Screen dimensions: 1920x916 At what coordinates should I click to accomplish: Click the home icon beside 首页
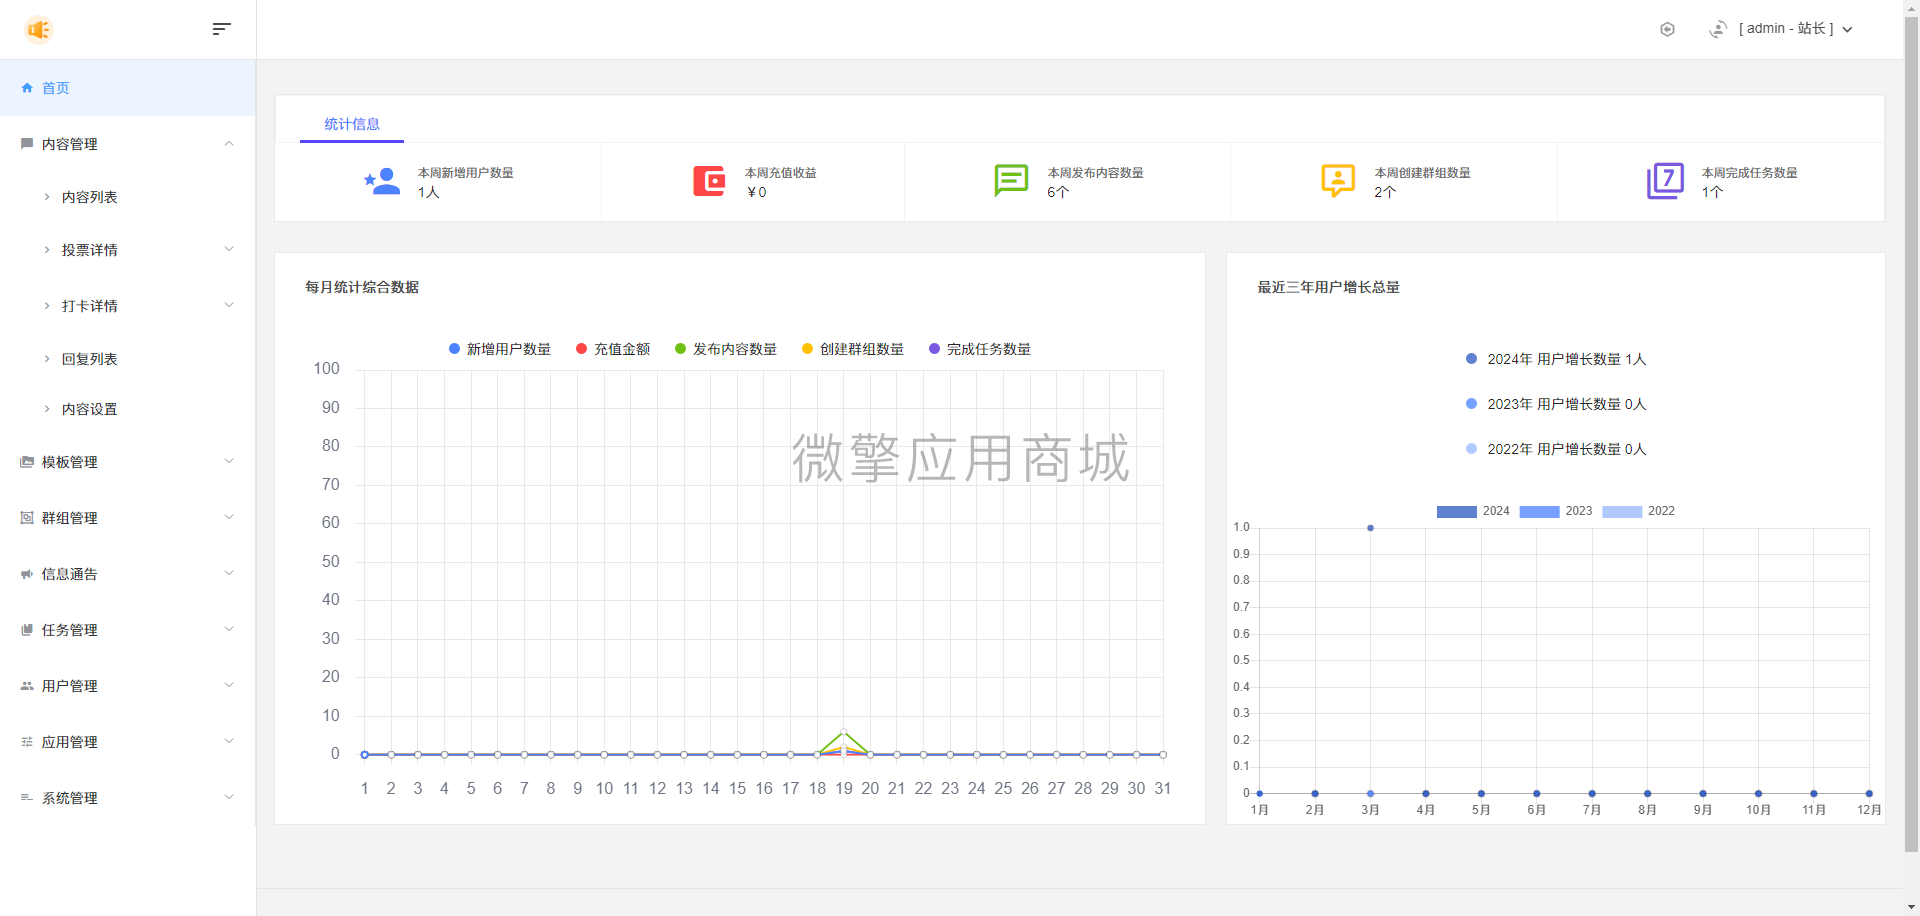pos(27,88)
